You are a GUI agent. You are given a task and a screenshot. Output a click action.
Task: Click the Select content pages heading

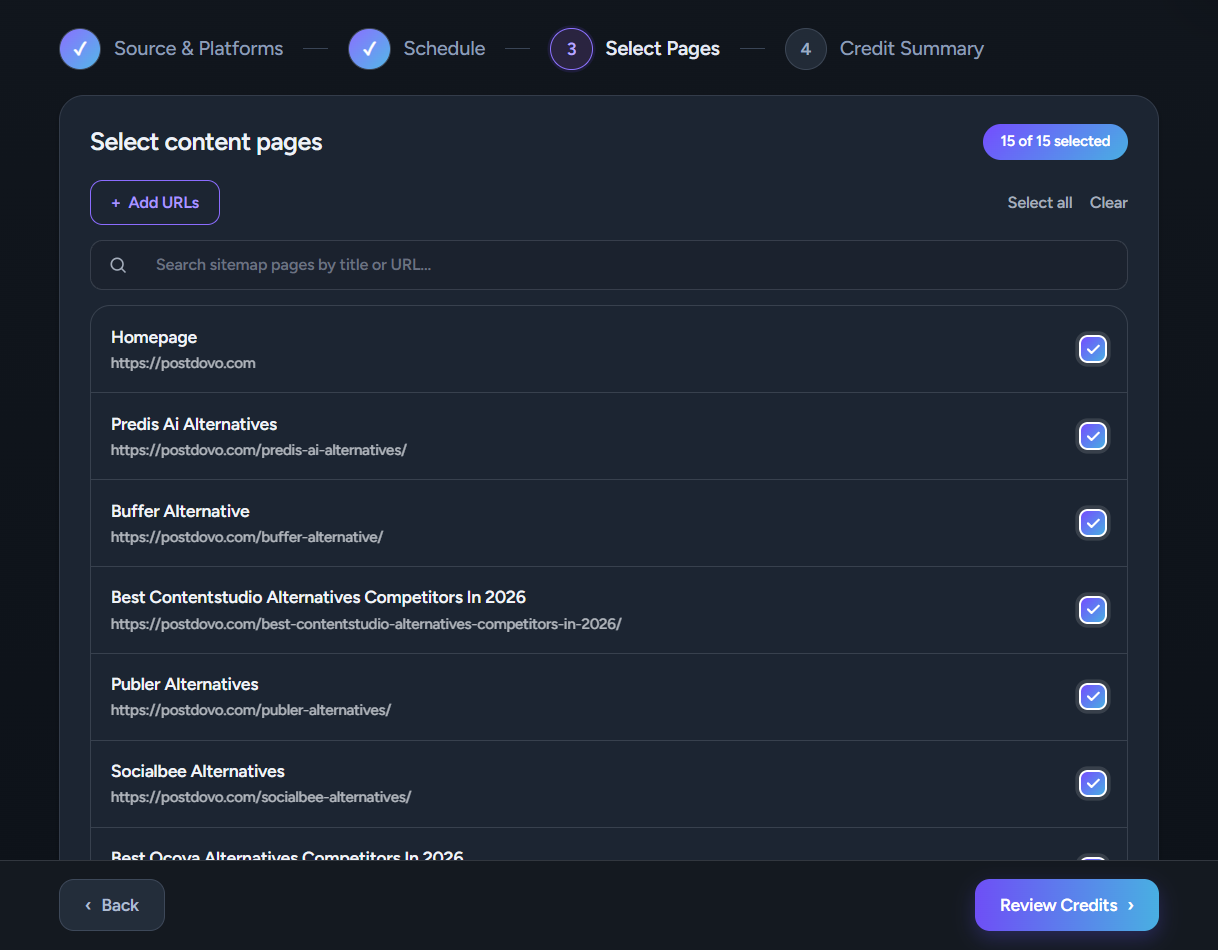pyautogui.click(x=206, y=142)
